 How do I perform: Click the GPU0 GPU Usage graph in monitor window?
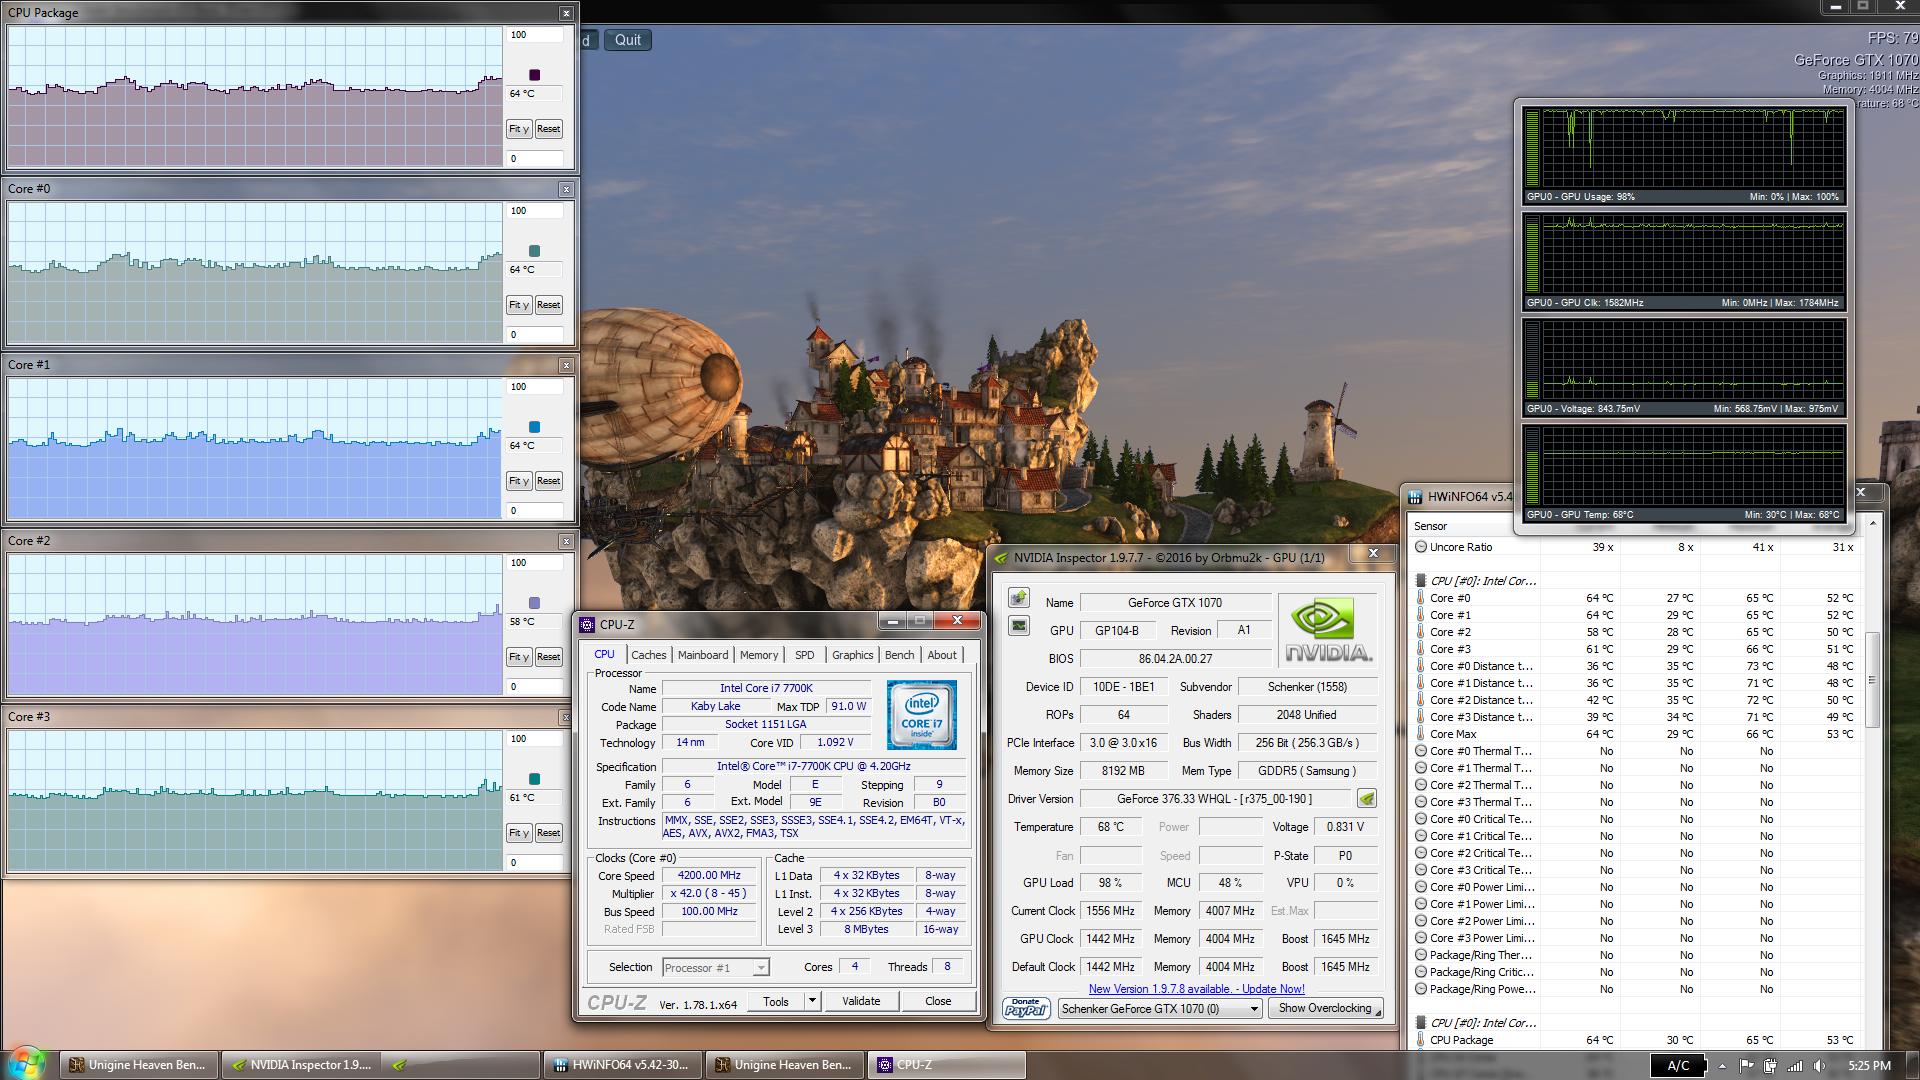pyautogui.click(x=1684, y=155)
